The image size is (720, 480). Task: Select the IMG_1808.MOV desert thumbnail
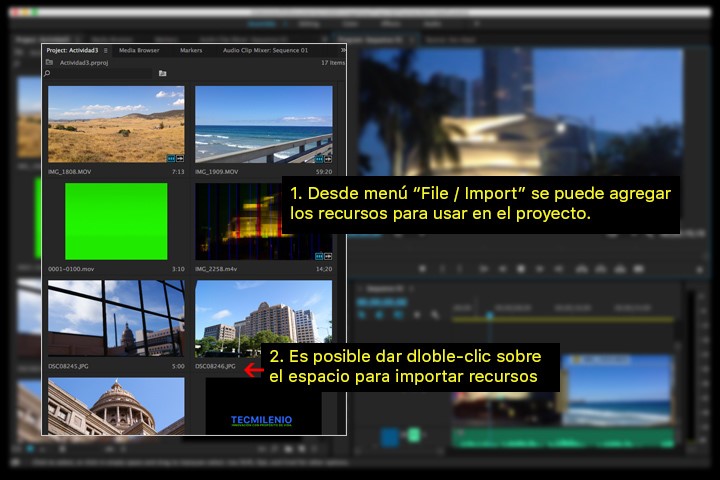[x=116, y=124]
